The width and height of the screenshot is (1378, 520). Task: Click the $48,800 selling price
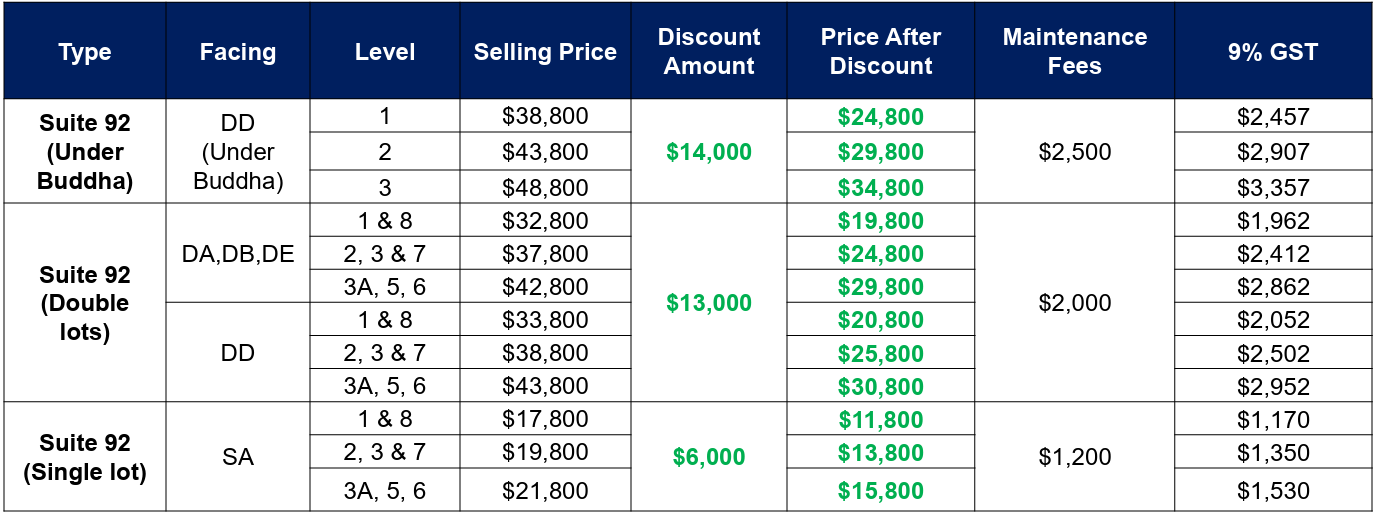click(545, 188)
